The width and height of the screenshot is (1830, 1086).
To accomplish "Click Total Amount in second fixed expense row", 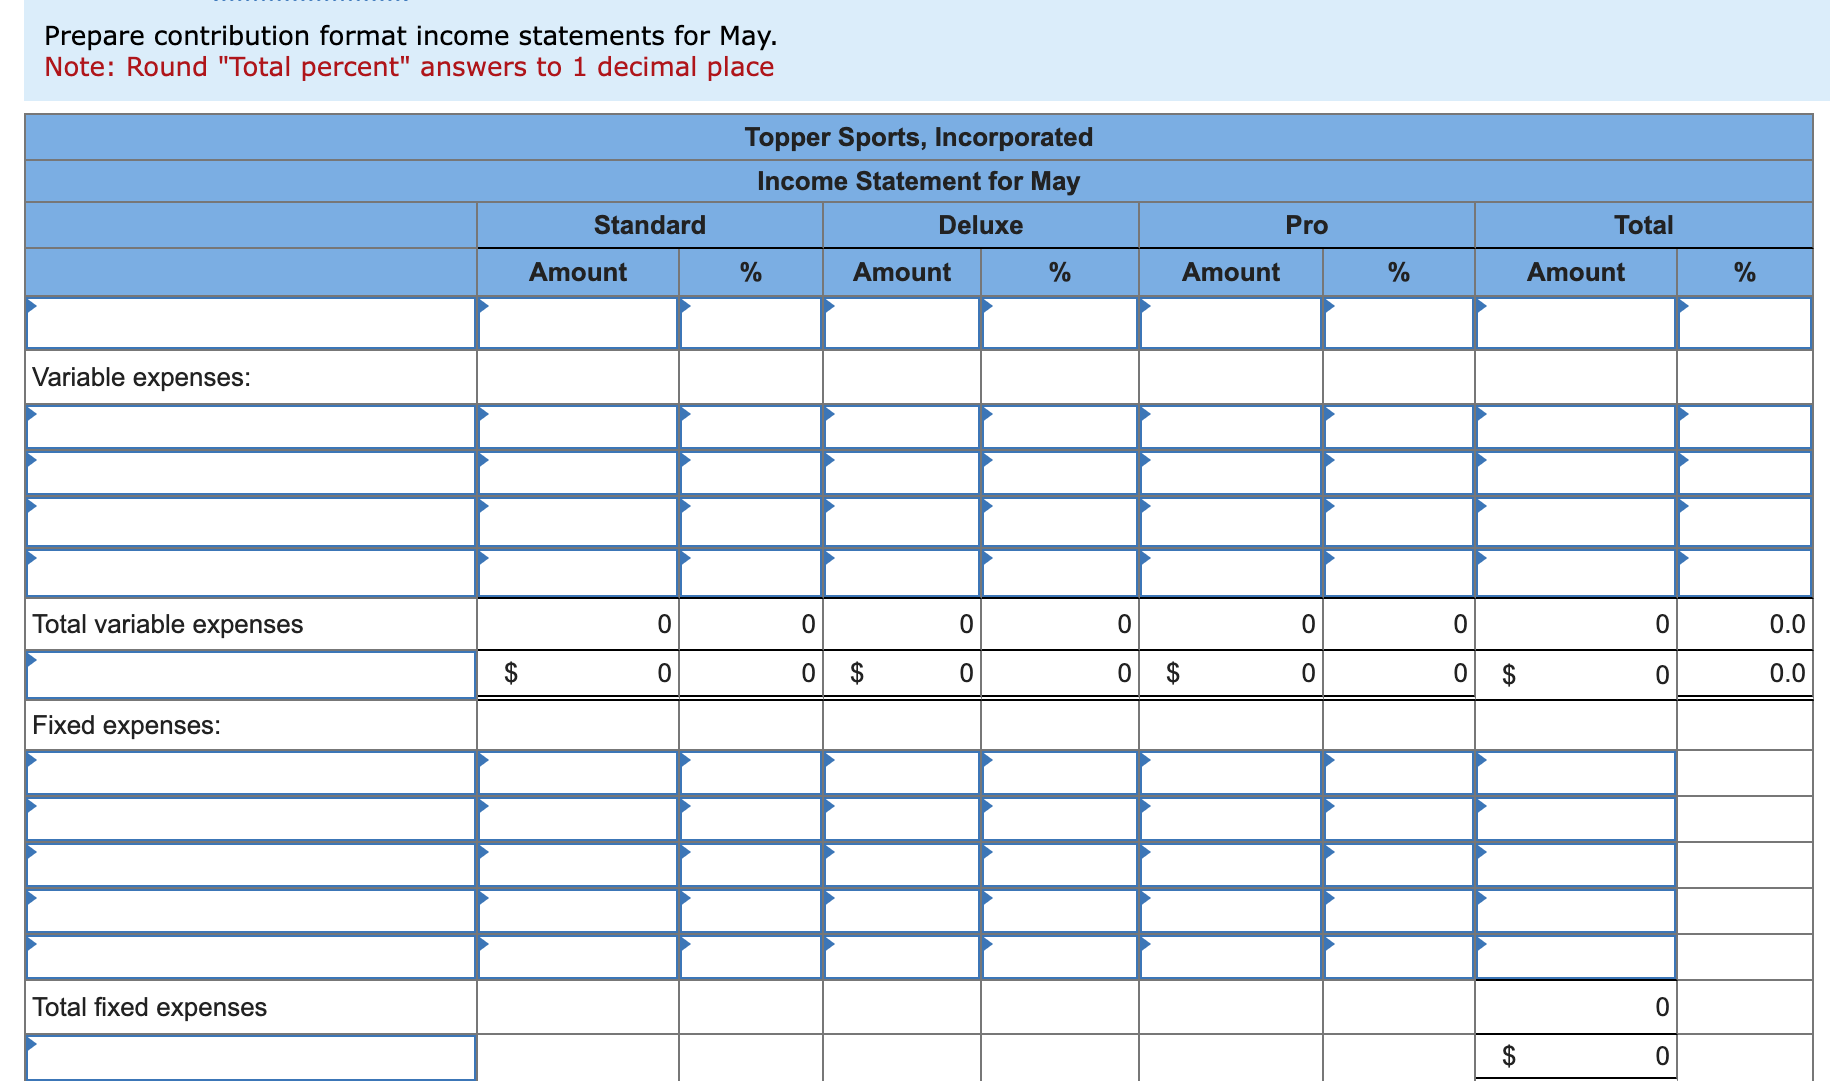I will [1576, 819].
